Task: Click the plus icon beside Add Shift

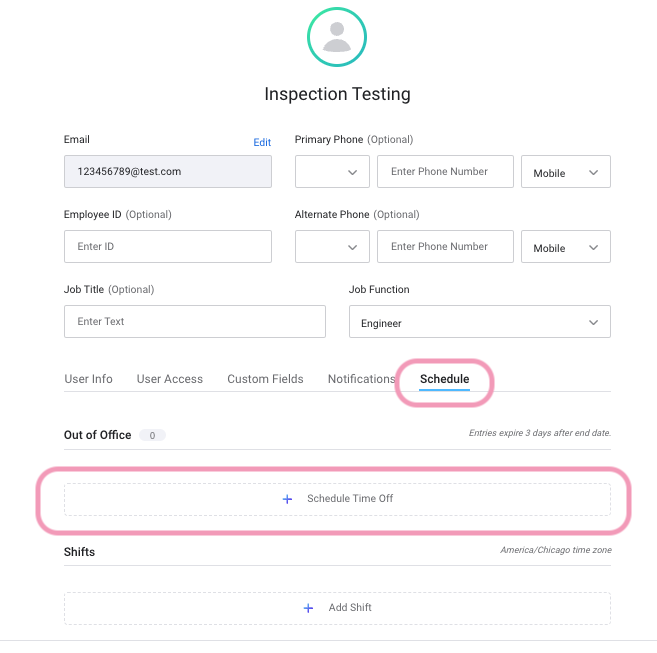Action: tap(308, 608)
